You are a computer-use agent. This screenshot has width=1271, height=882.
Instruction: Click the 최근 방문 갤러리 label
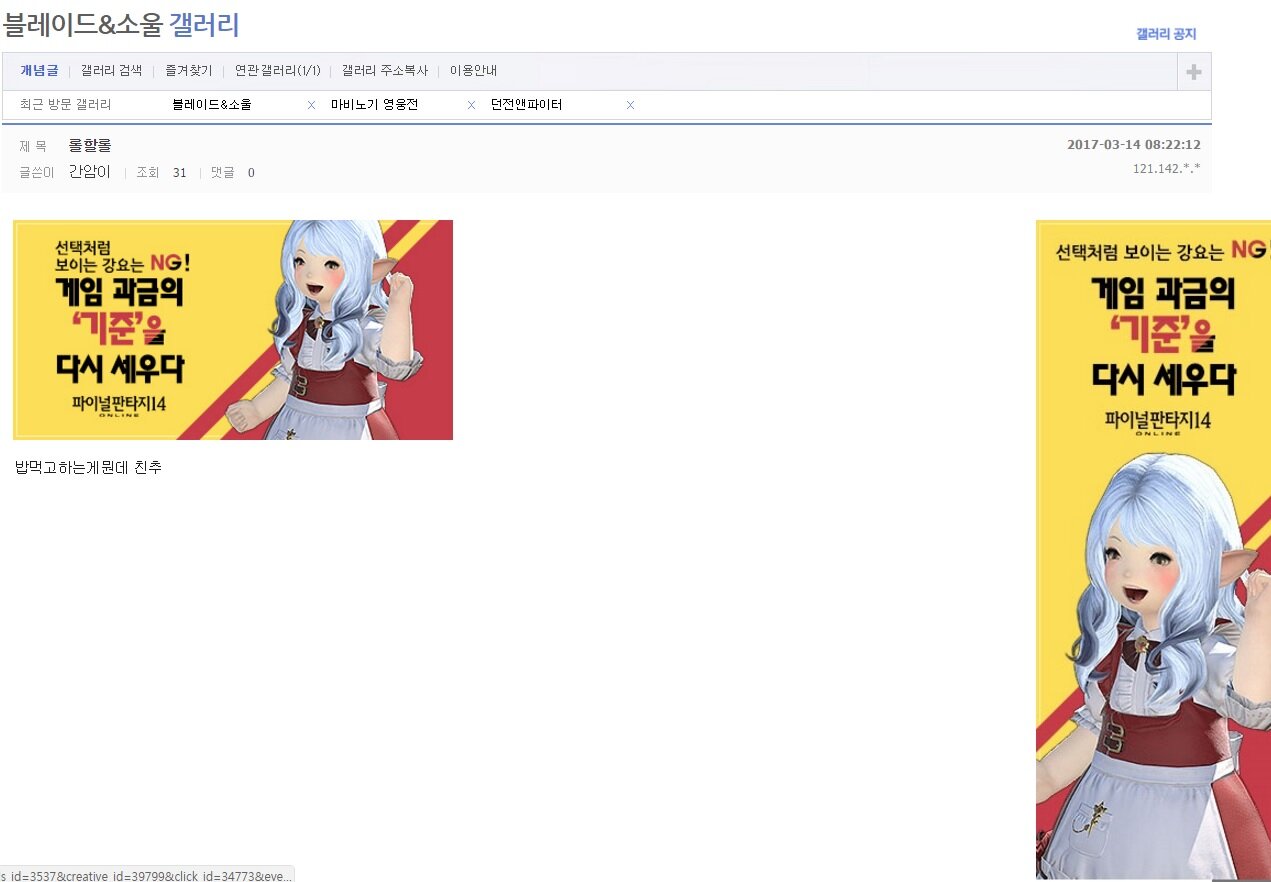(x=65, y=105)
